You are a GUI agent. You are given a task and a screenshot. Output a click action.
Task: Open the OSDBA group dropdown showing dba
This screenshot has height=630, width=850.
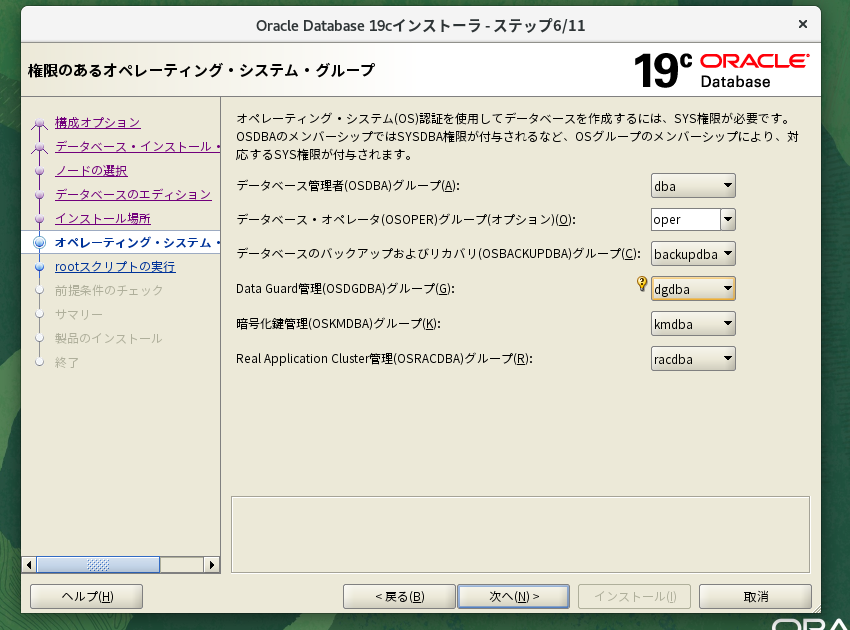(693, 186)
